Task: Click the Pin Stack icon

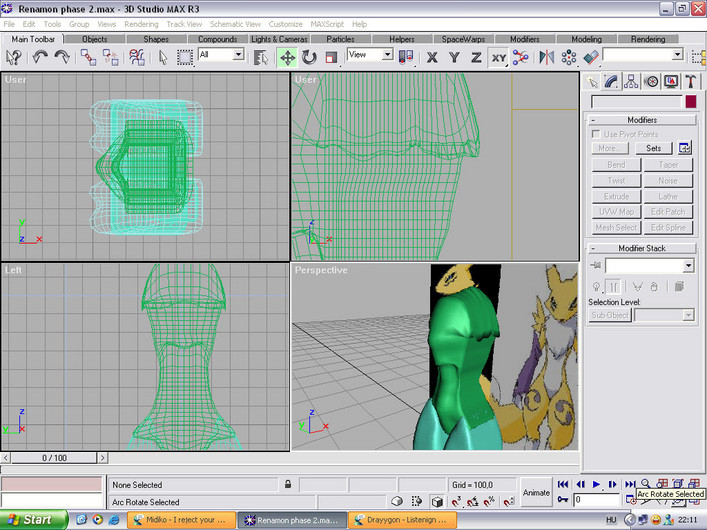Action: 596,265
